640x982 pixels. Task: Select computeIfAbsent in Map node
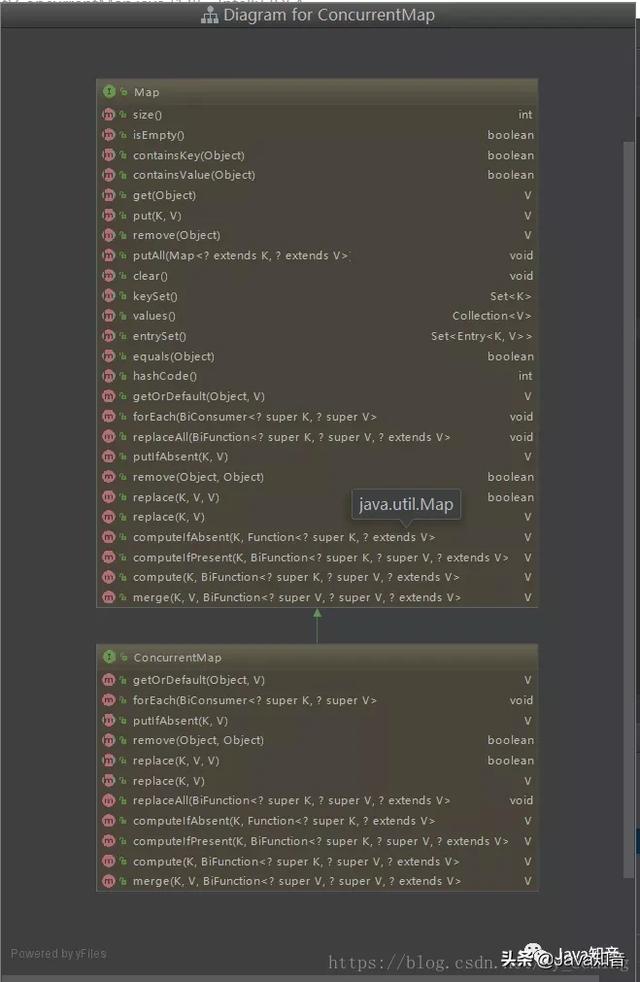284,537
